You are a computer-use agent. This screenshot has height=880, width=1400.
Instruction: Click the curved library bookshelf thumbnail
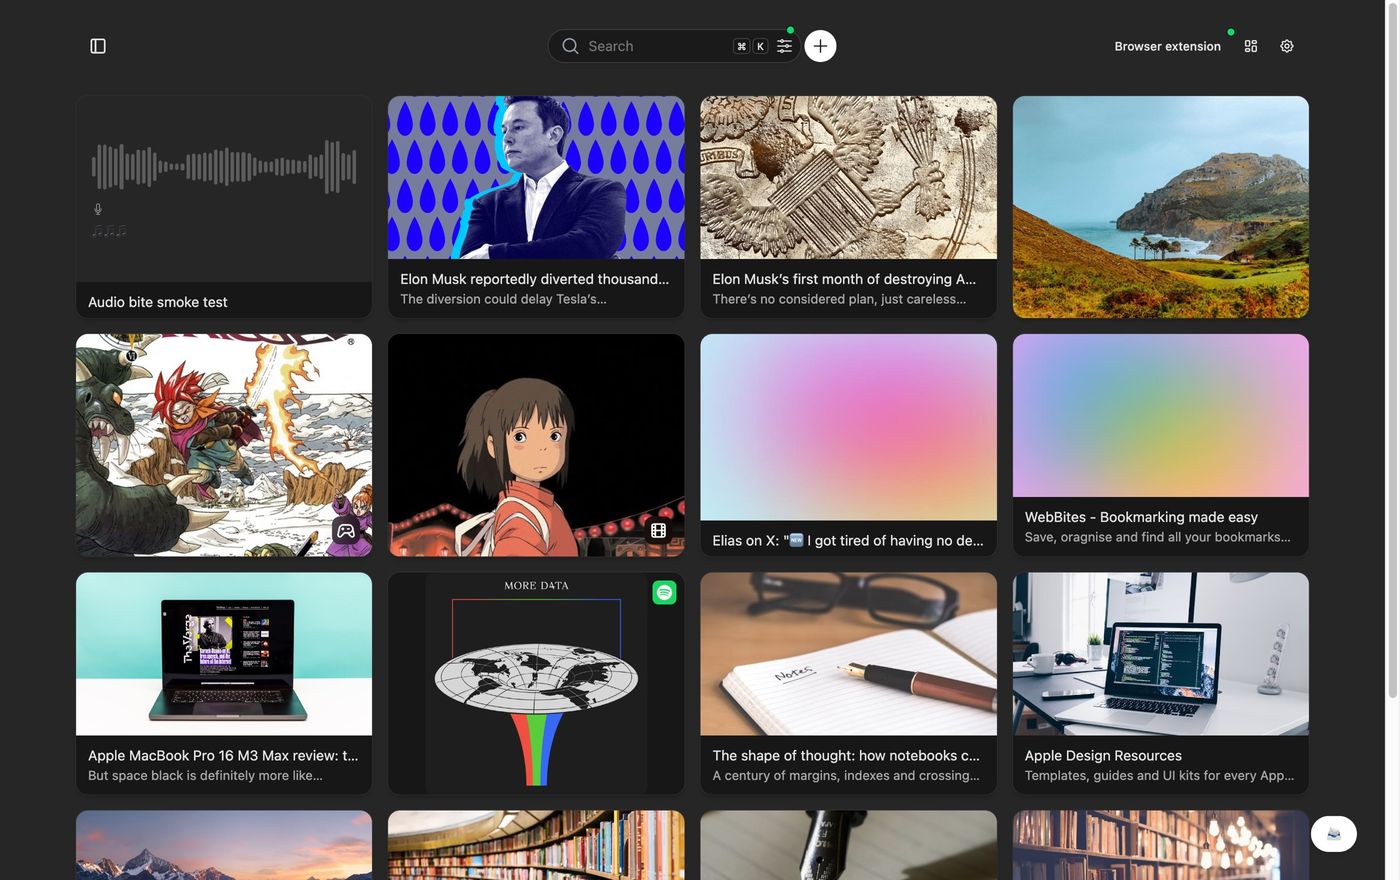(x=536, y=845)
